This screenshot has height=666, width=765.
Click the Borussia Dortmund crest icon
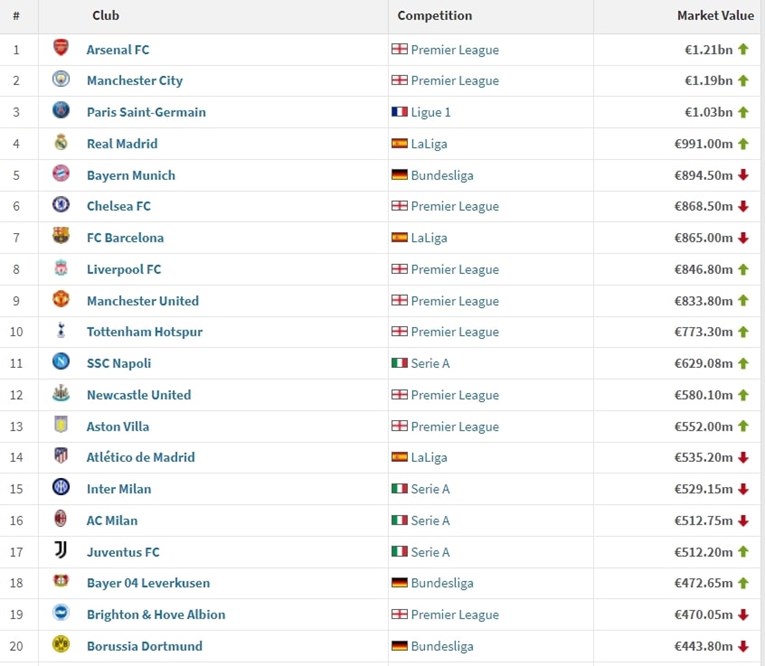(x=61, y=644)
